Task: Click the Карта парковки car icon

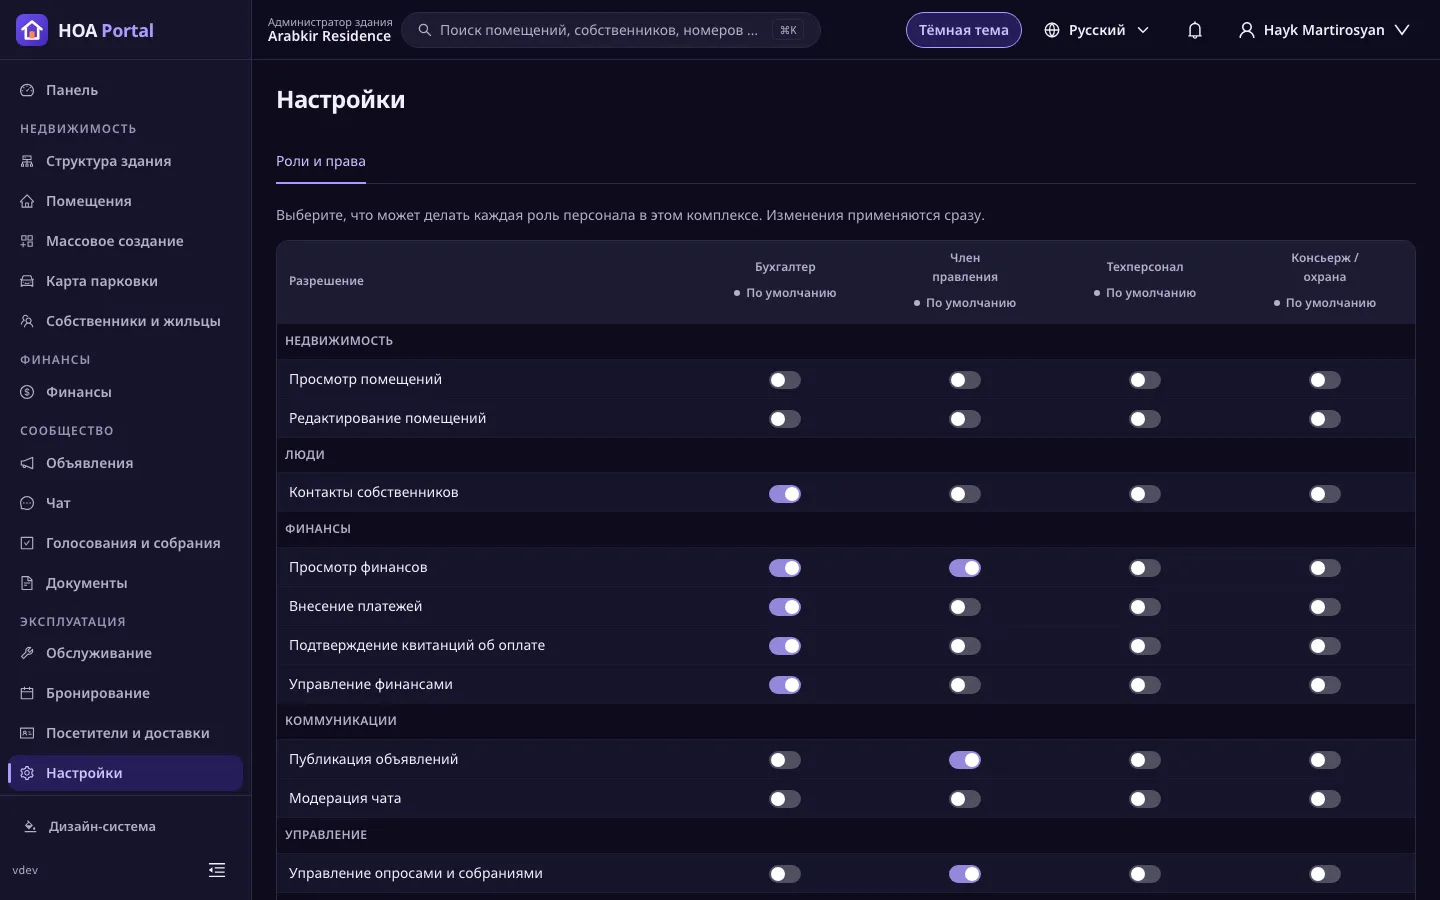Action: [27, 281]
